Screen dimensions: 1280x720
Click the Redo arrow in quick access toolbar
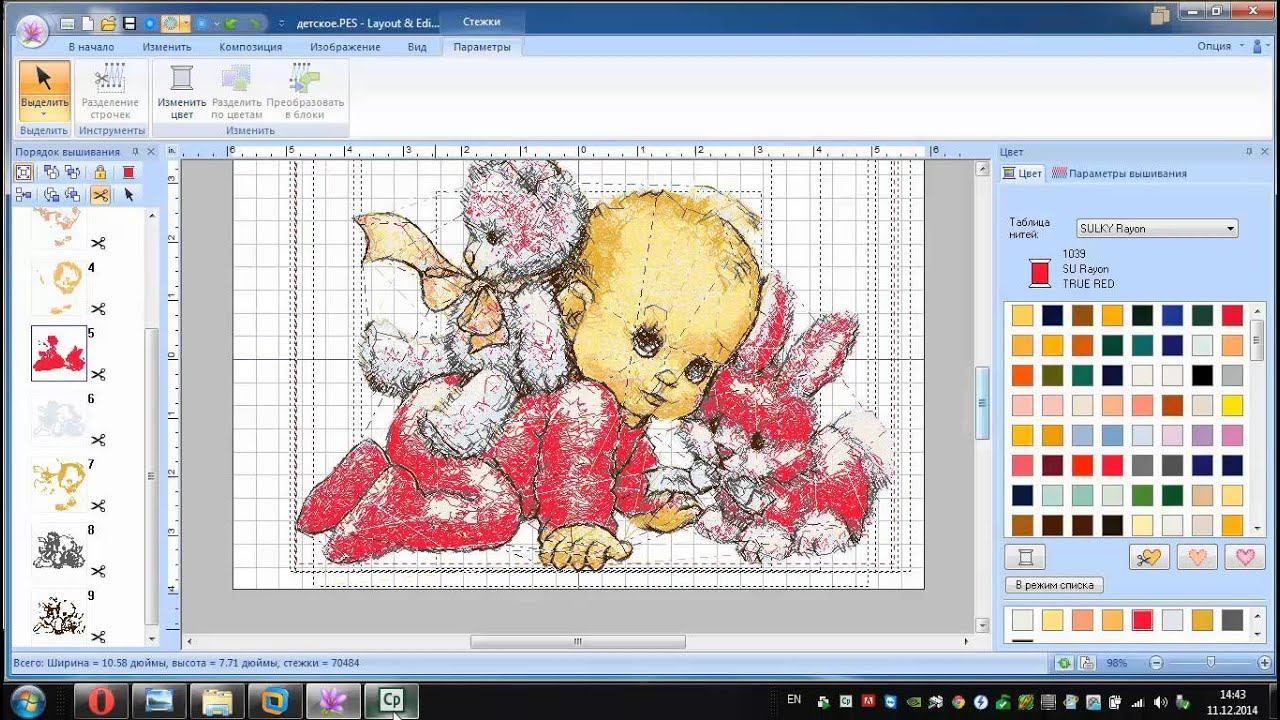pos(252,23)
